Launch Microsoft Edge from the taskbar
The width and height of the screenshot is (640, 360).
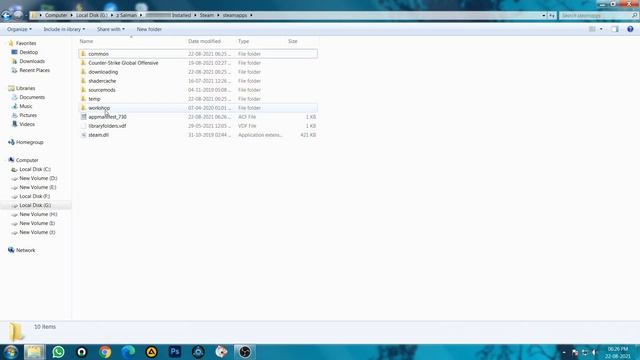point(128,352)
